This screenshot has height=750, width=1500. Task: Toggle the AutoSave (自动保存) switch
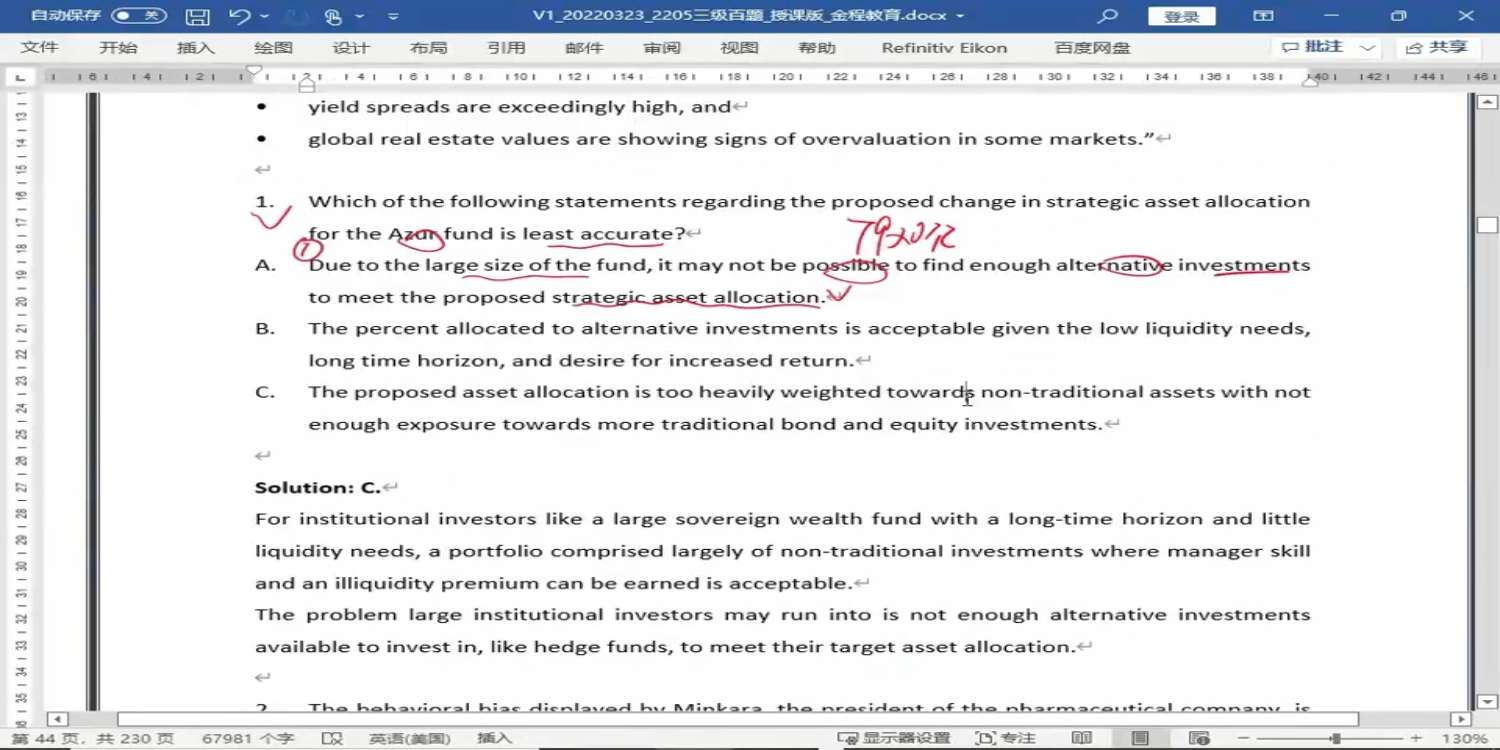pyautogui.click(x=138, y=16)
